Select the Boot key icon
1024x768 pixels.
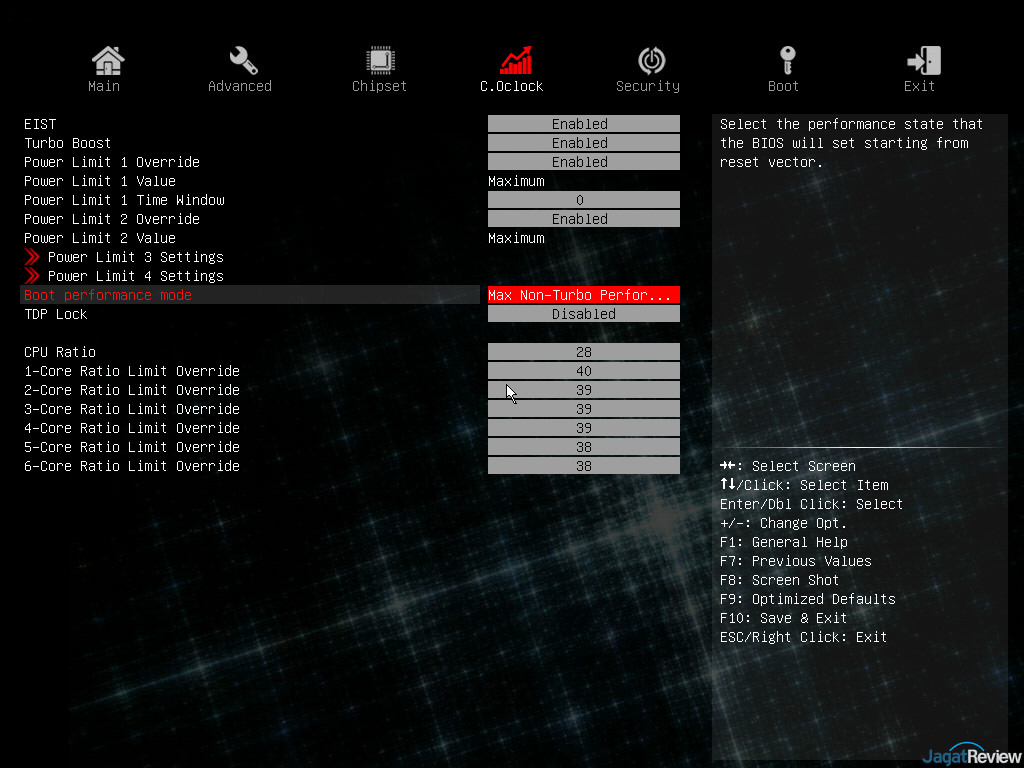pos(787,61)
